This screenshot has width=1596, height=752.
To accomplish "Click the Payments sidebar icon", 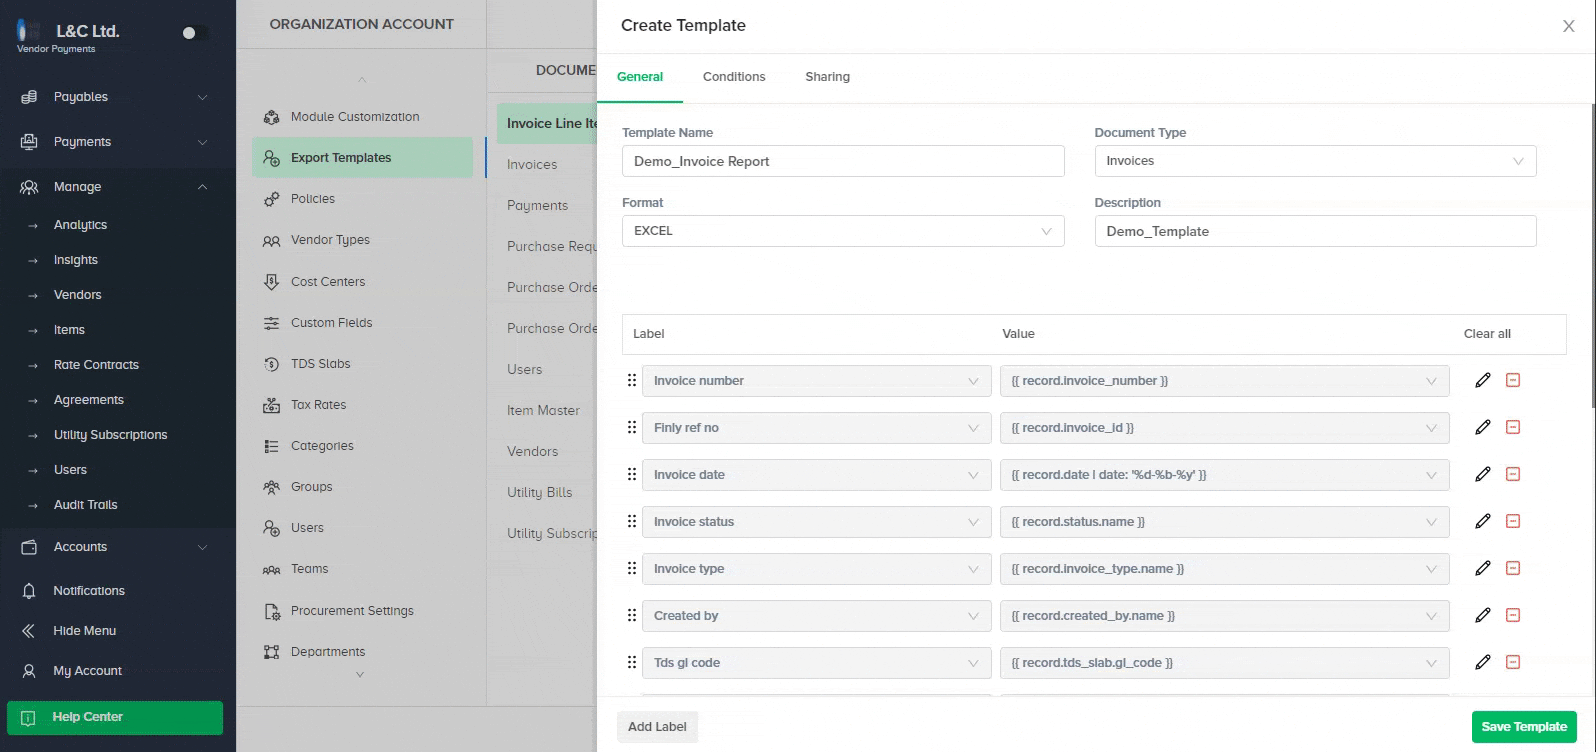I will click(29, 142).
